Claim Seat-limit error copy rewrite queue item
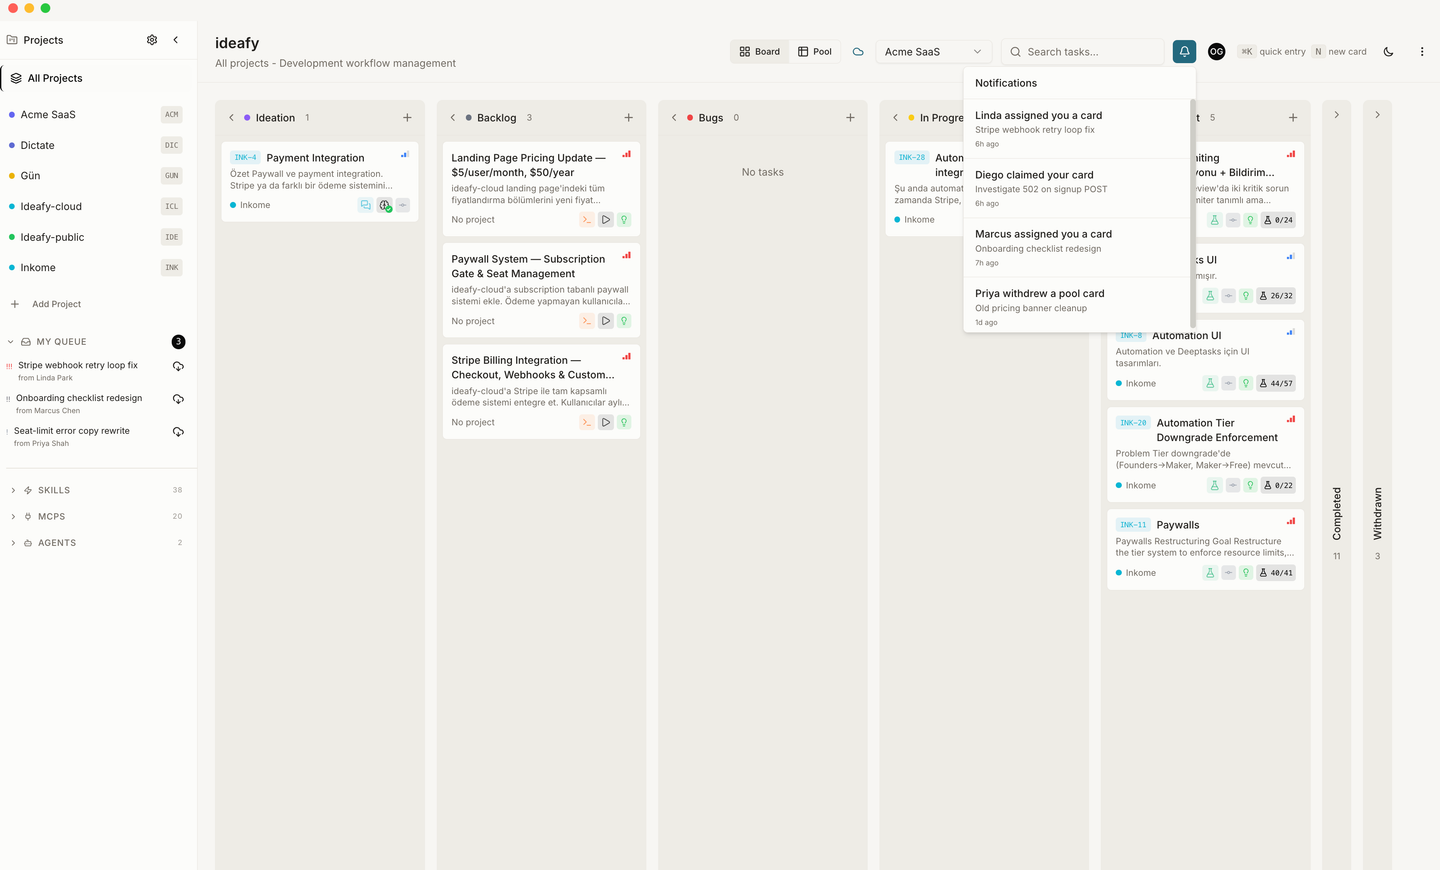Viewport: 1440px width, 870px height. (178, 432)
